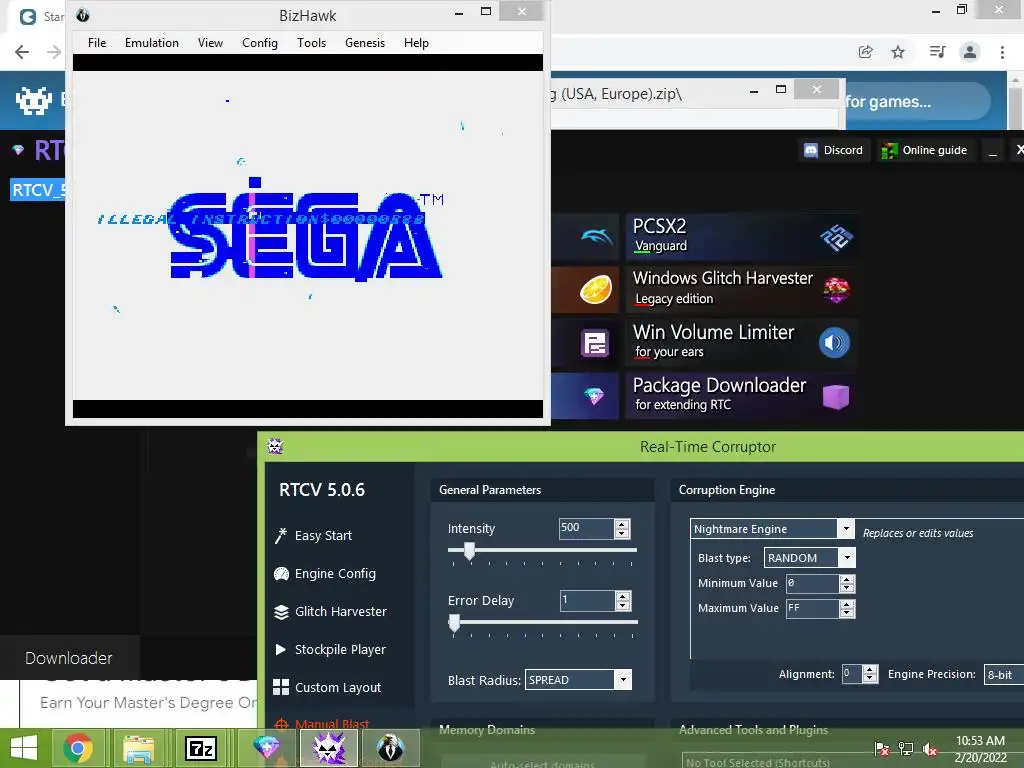Open Chrome from the taskbar
Screen dimensions: 1024x768
click(x=78, y=748)
